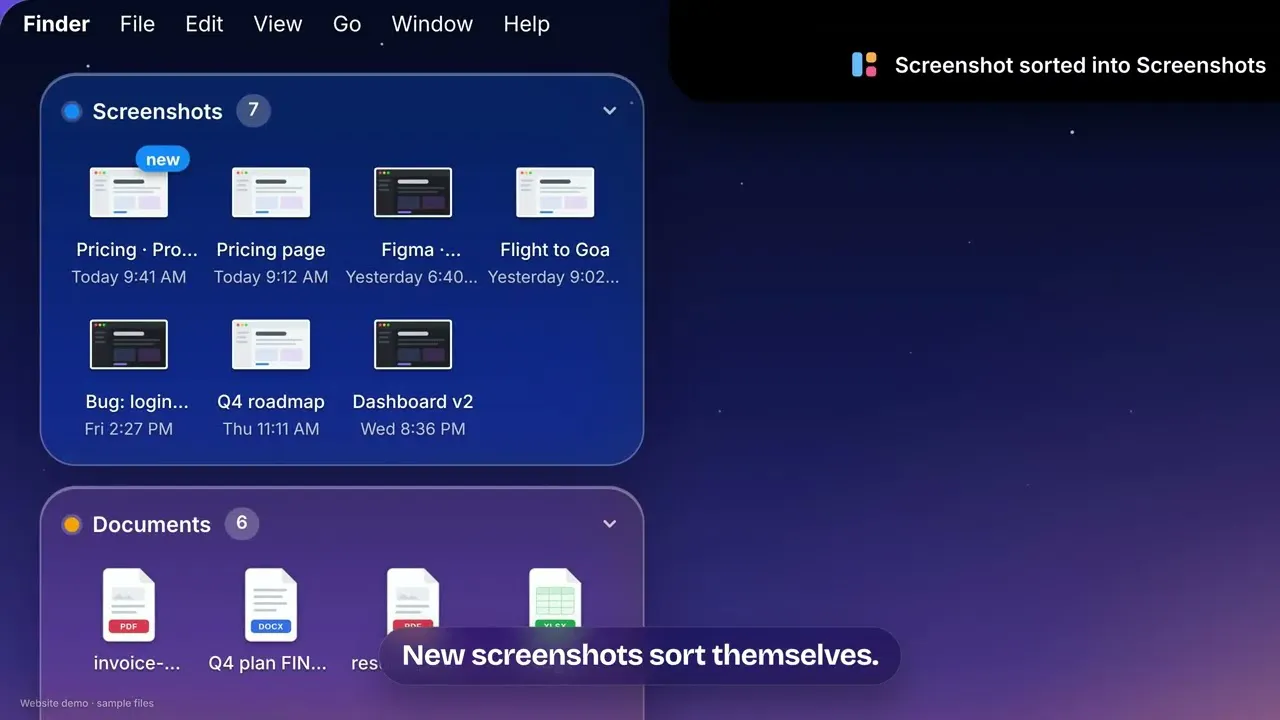Image resolution: width=1280 pixels, height=720 pixels.
Task: Click the Screenshots group title
Action: (158, 111)
